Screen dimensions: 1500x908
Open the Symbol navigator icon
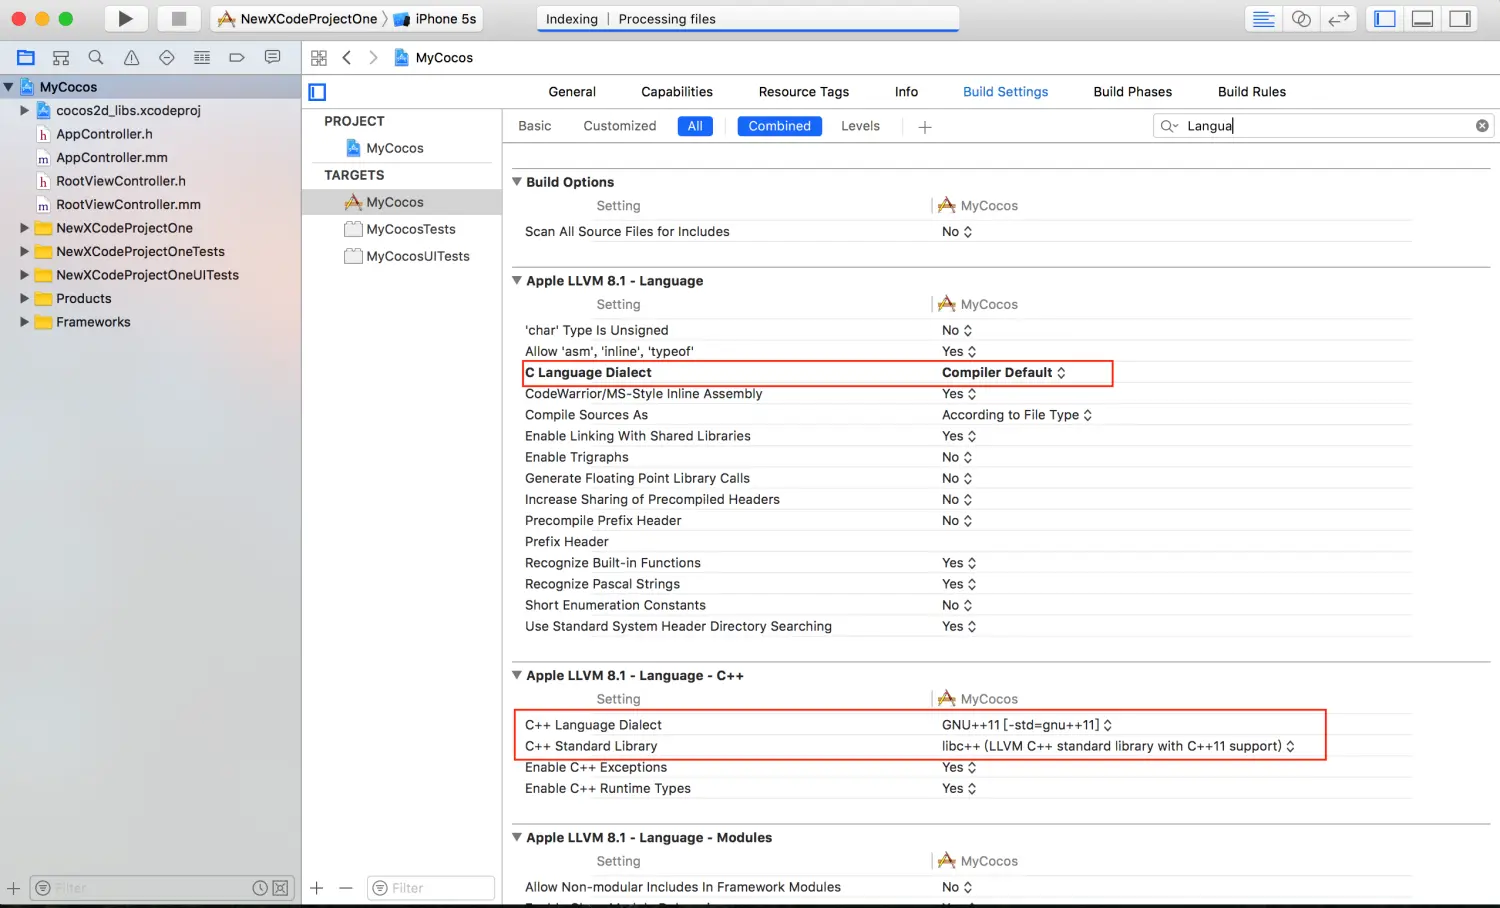pyautogui.click(x=61, y=58)
